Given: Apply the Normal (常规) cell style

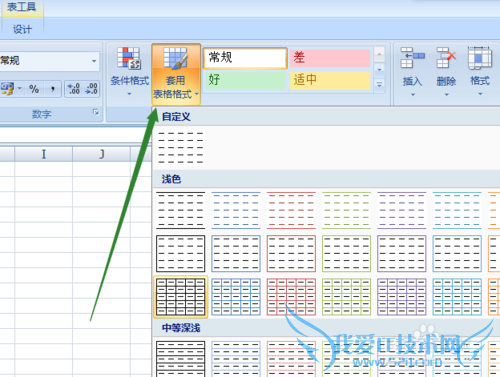Looking at the screenshot, I should click(x=245, y=58).
